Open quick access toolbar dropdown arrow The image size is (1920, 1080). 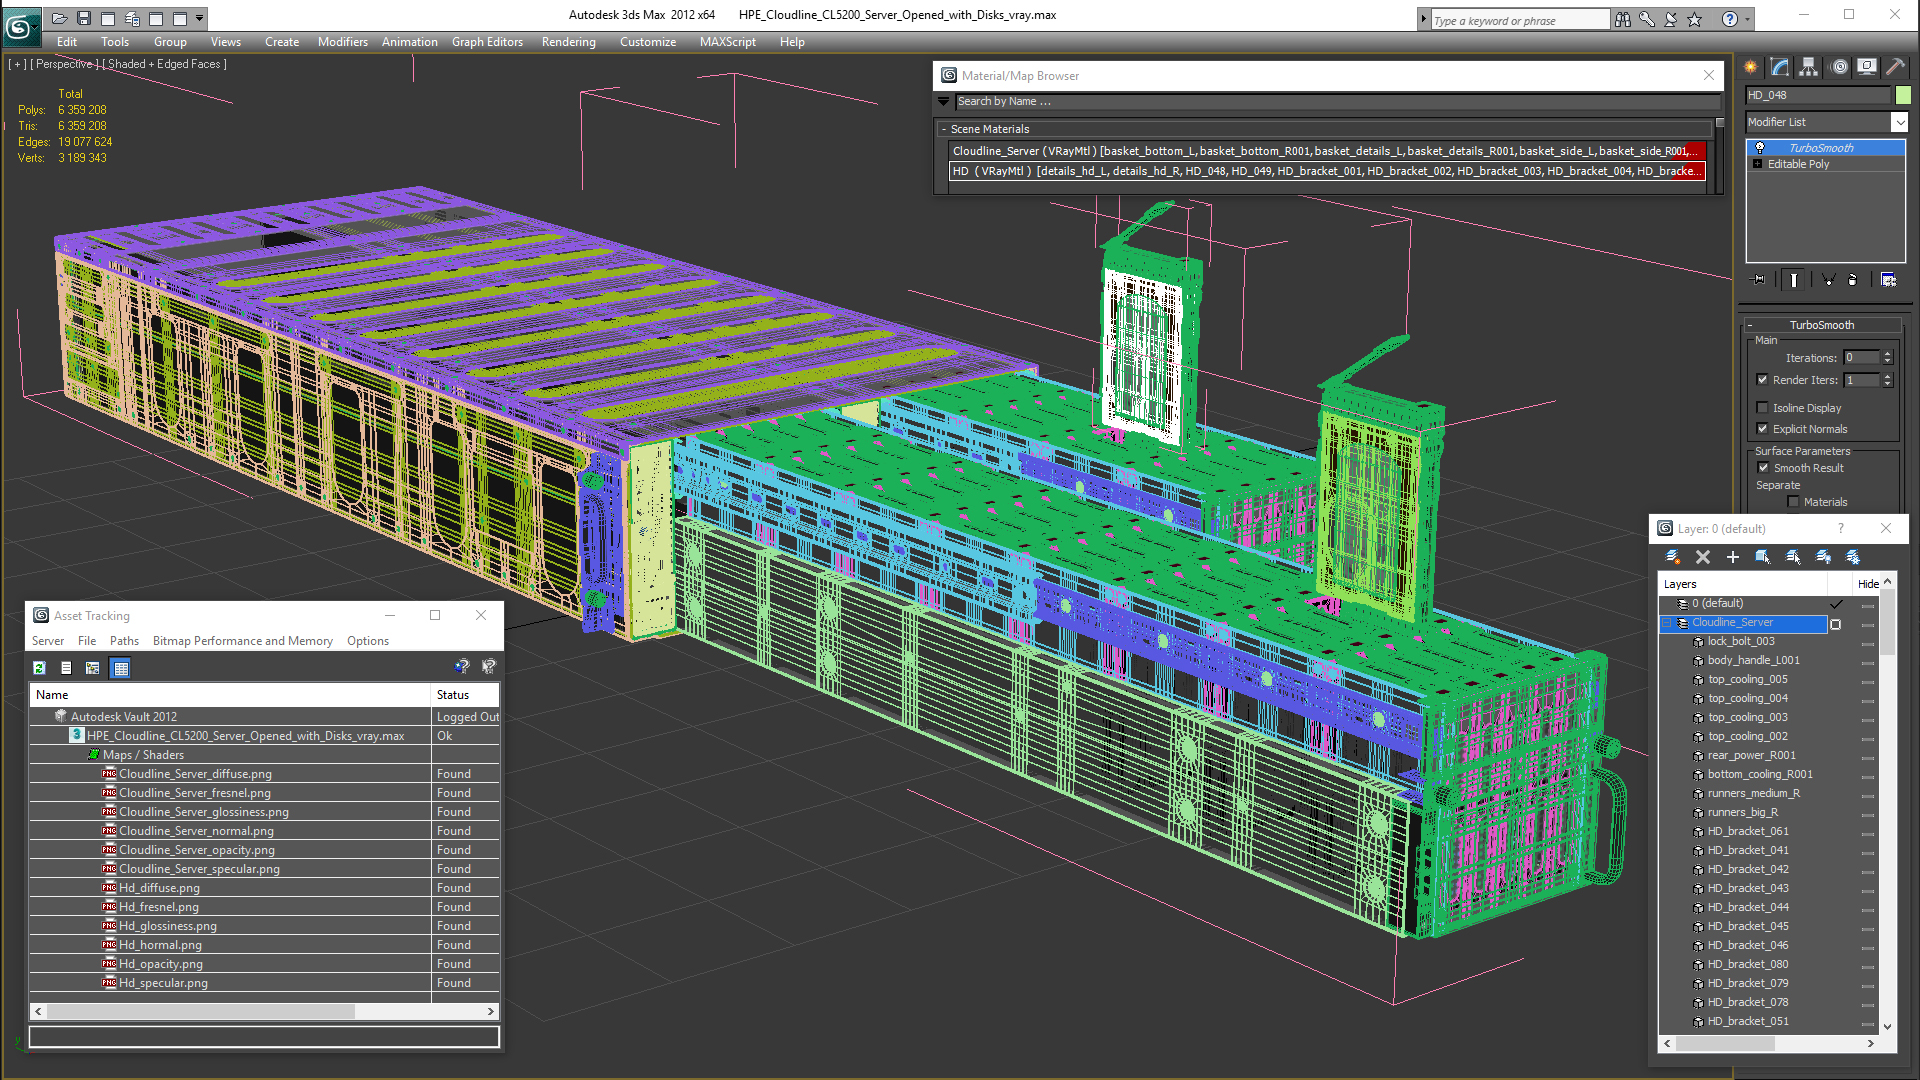point(200,18)
